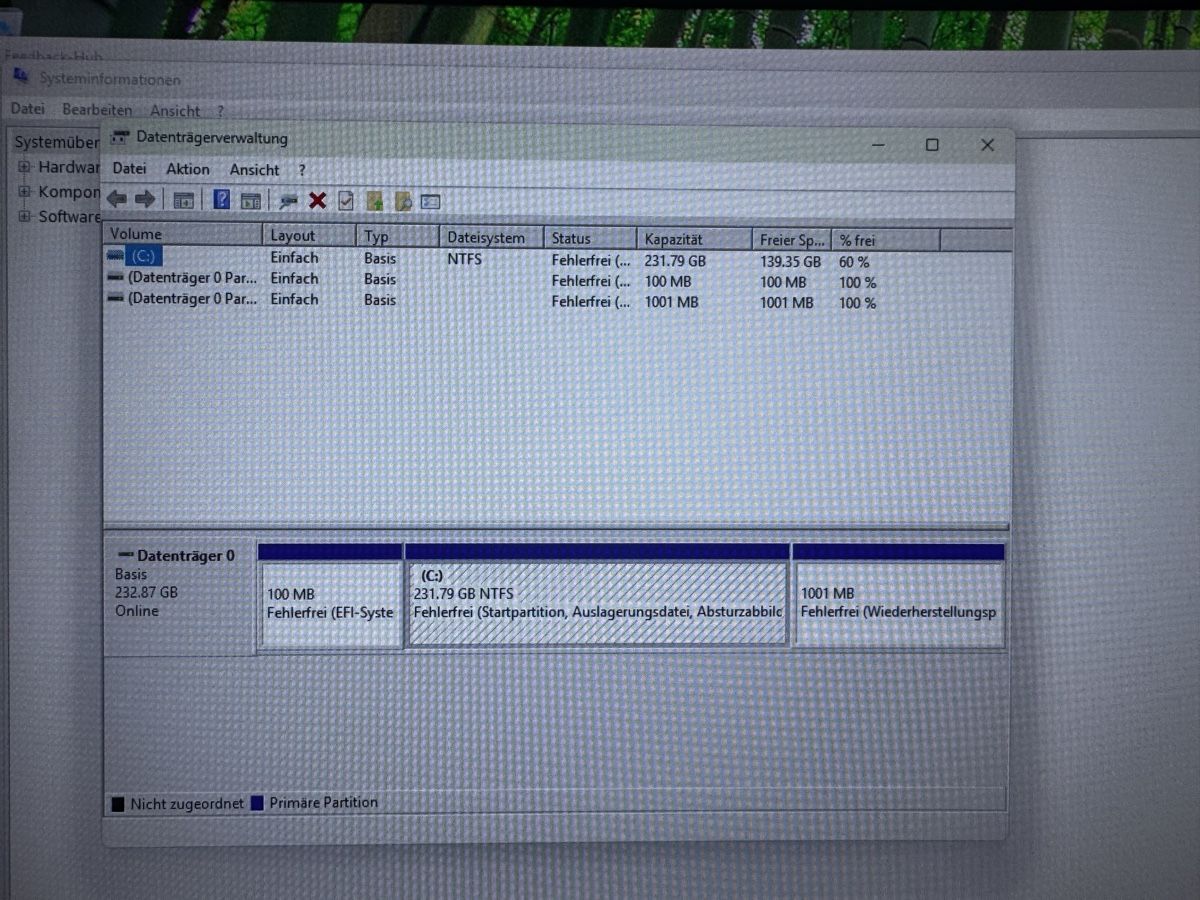
Task: Click the NTFS file system cell
Action: pos(464,258)
